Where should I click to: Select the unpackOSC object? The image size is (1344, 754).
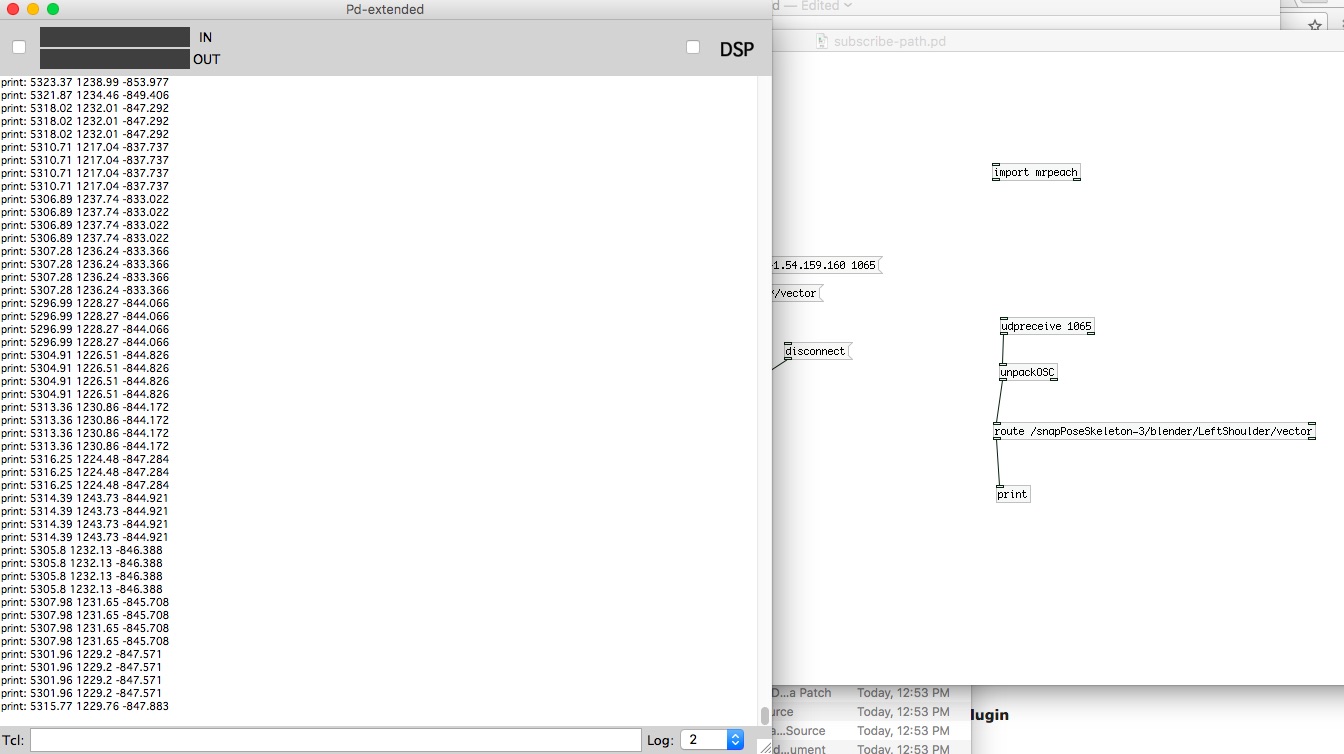1027,373
